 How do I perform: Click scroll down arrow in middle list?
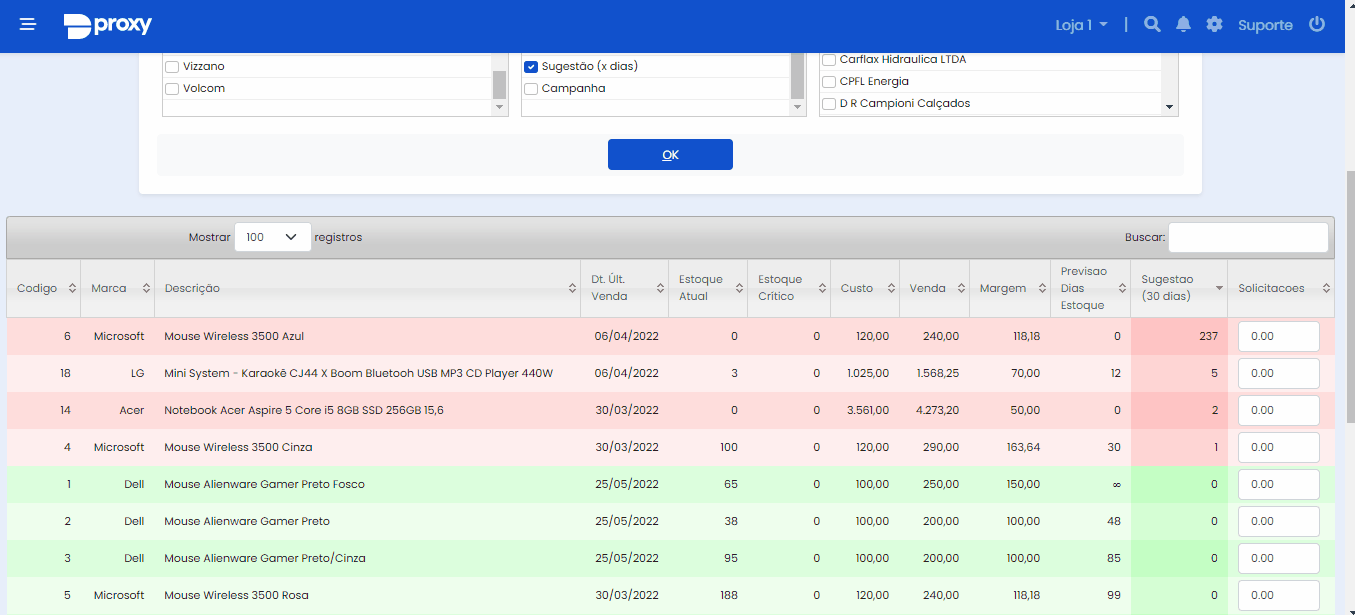click(797, 107)
